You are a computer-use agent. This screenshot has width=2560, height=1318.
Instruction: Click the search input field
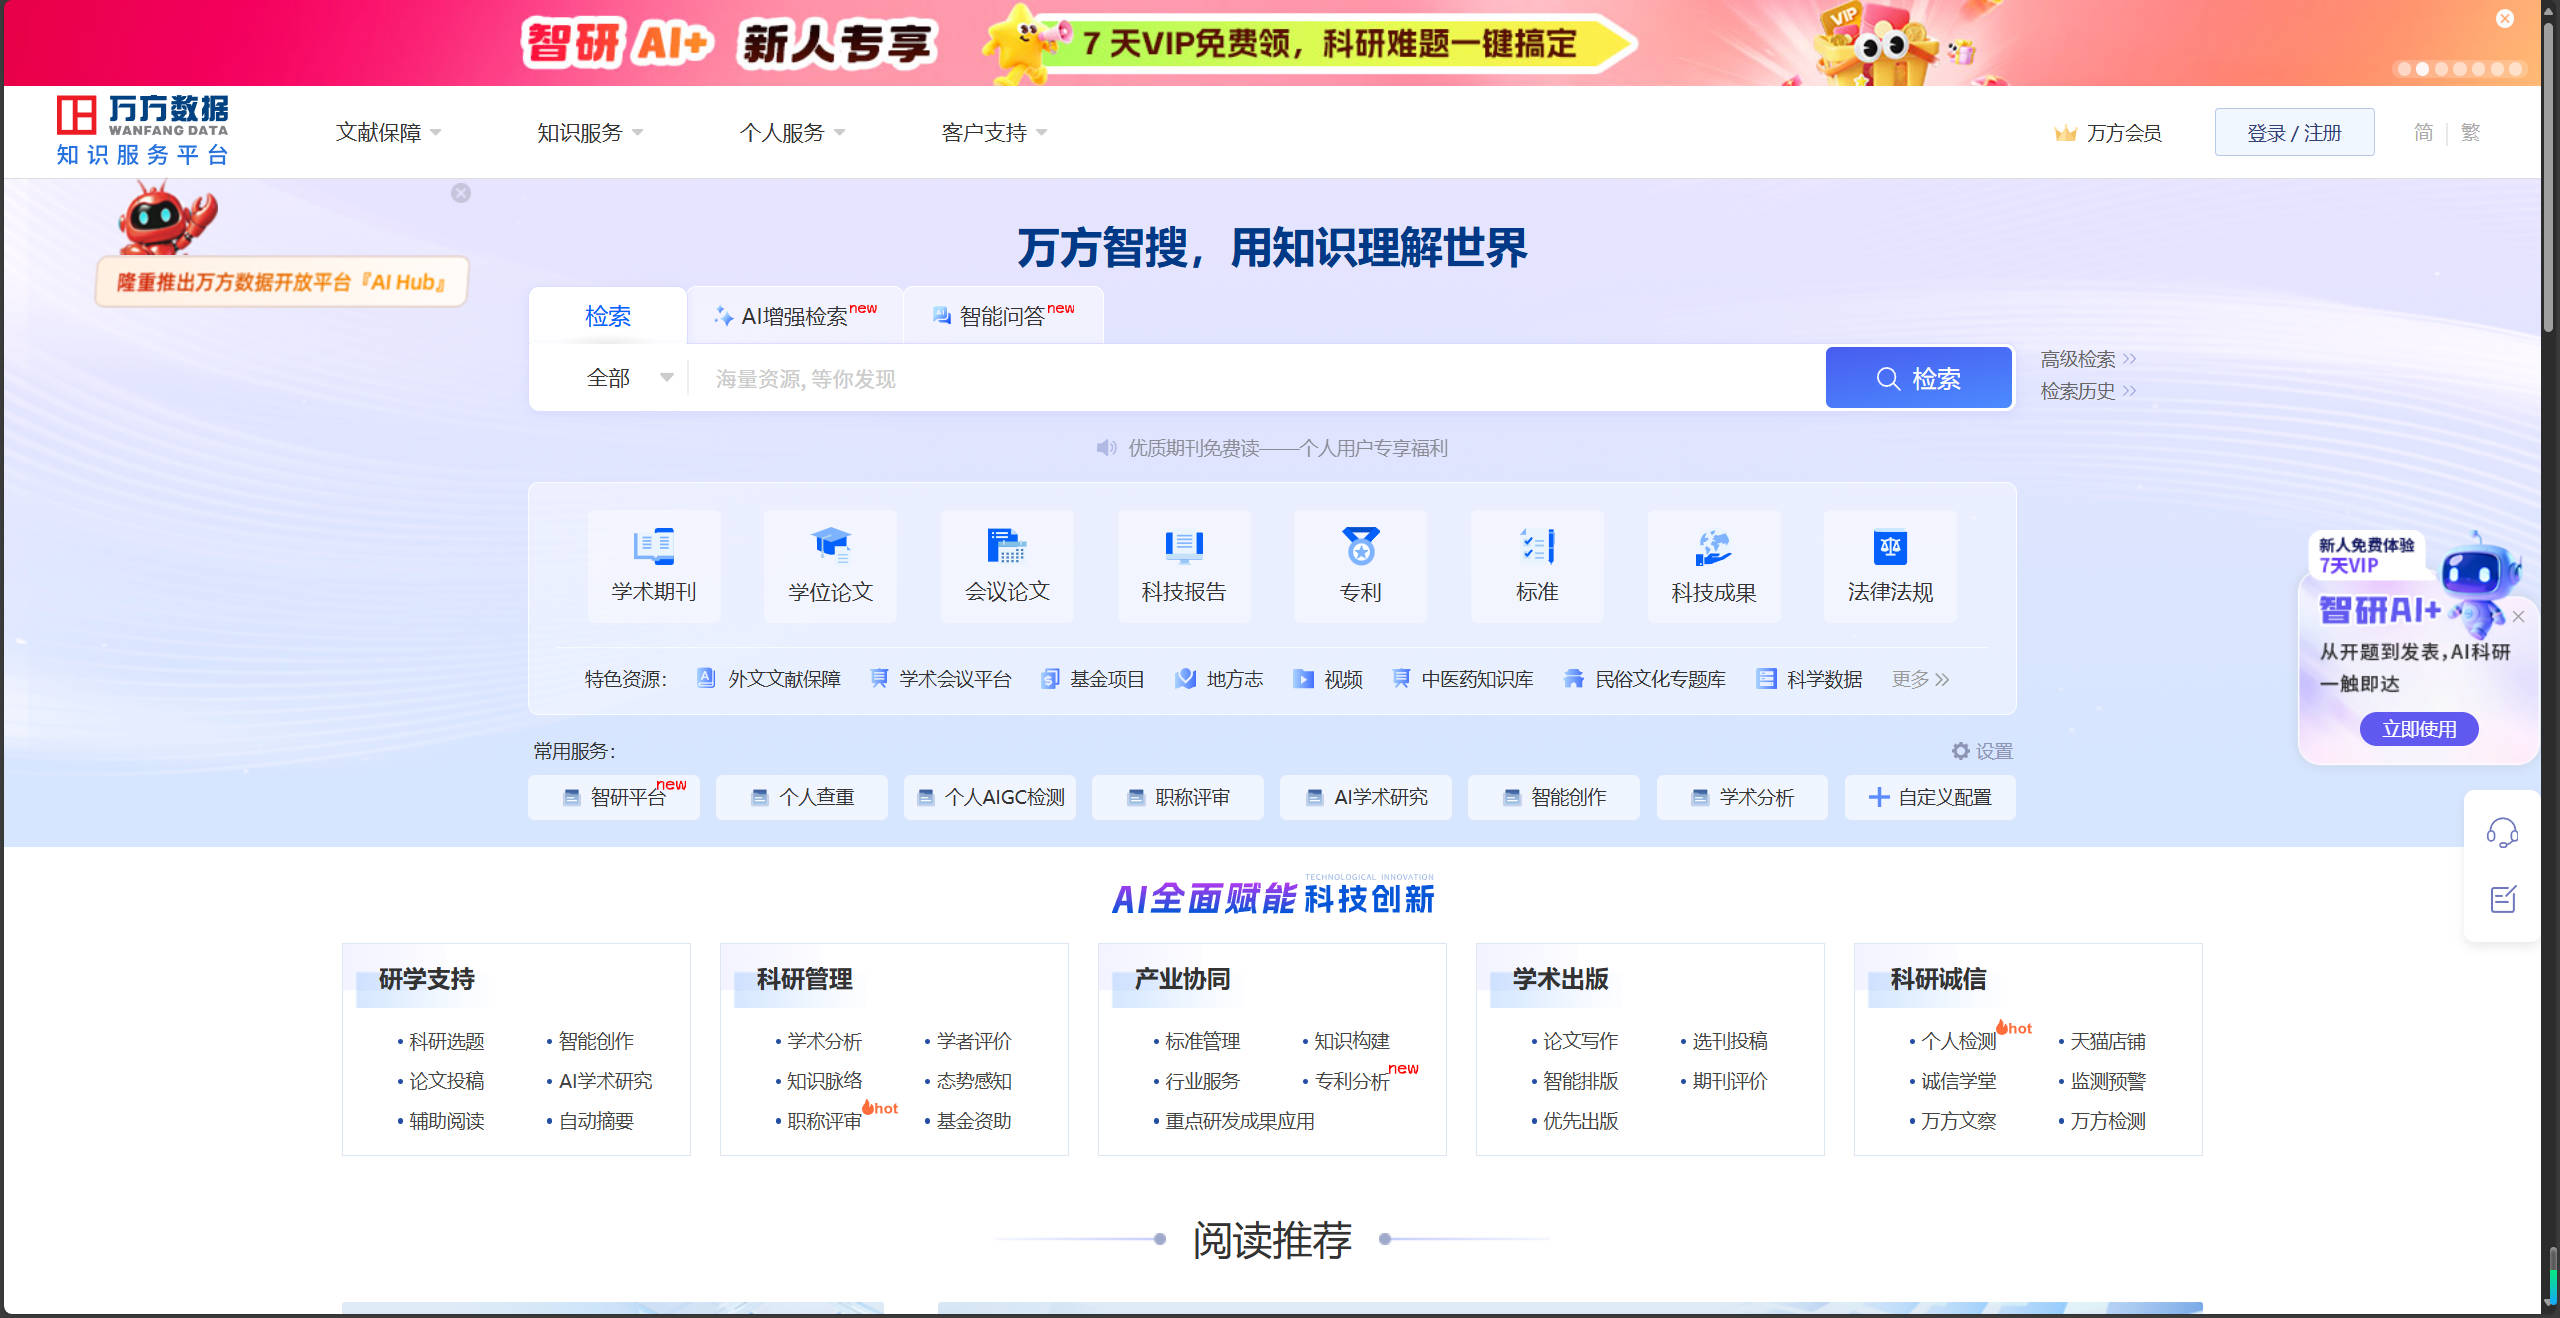pos(1257,378)
